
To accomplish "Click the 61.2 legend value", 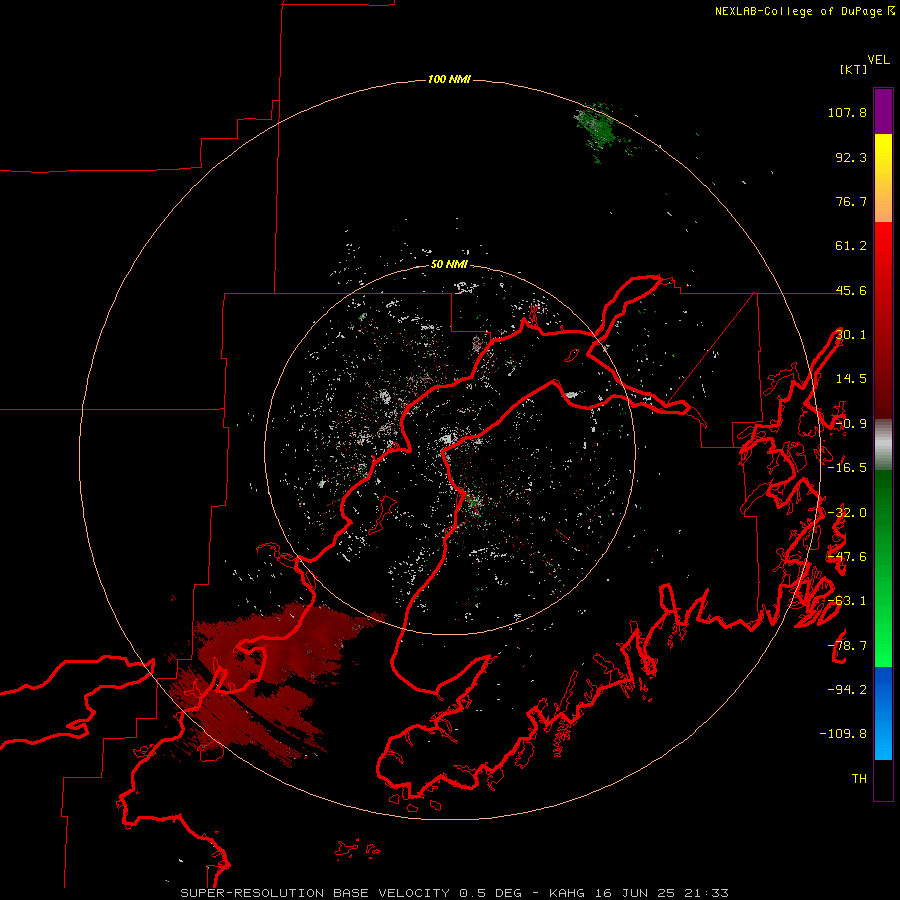I will 851,246.
